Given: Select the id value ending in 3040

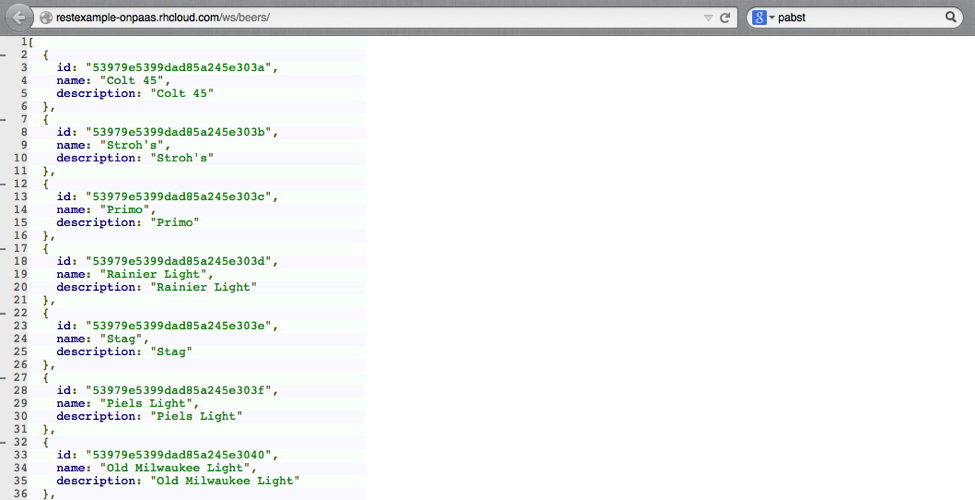Looking at the screenshot, I should tap(179, 455).
